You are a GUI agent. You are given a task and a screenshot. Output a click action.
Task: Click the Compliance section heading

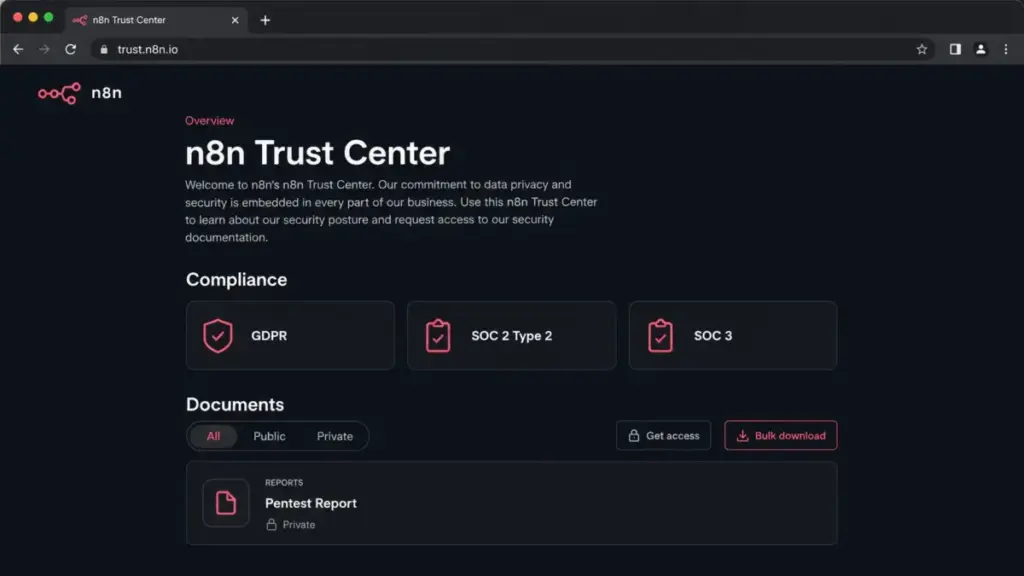(x=236, y=280)
